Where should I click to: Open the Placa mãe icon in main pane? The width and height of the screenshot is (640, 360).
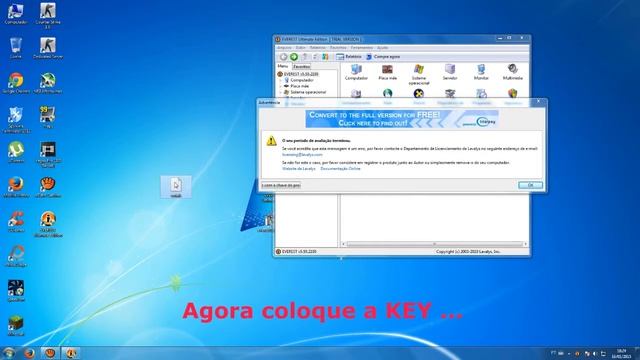[387, 72]
